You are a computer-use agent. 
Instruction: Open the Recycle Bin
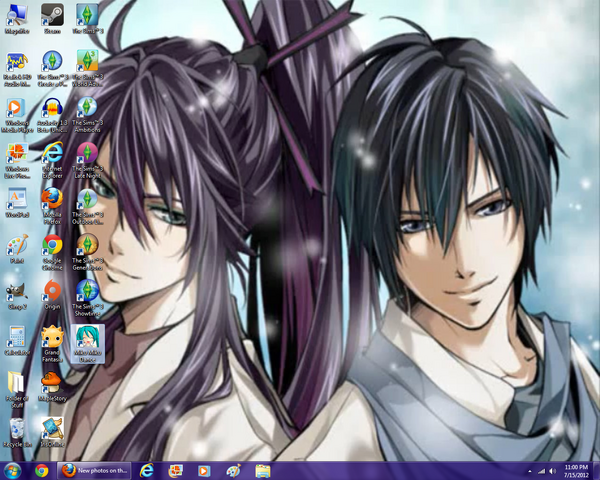(x=17, y=433)
